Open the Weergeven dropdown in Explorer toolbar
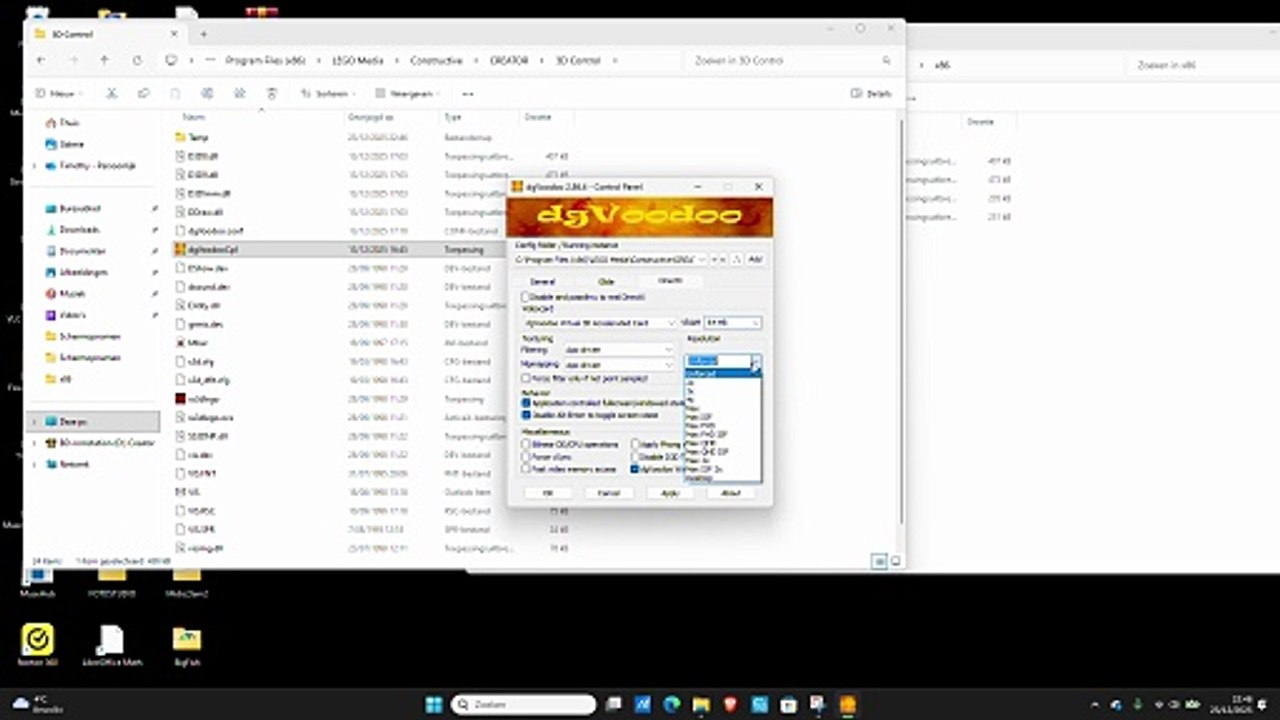 pos(408,93)
